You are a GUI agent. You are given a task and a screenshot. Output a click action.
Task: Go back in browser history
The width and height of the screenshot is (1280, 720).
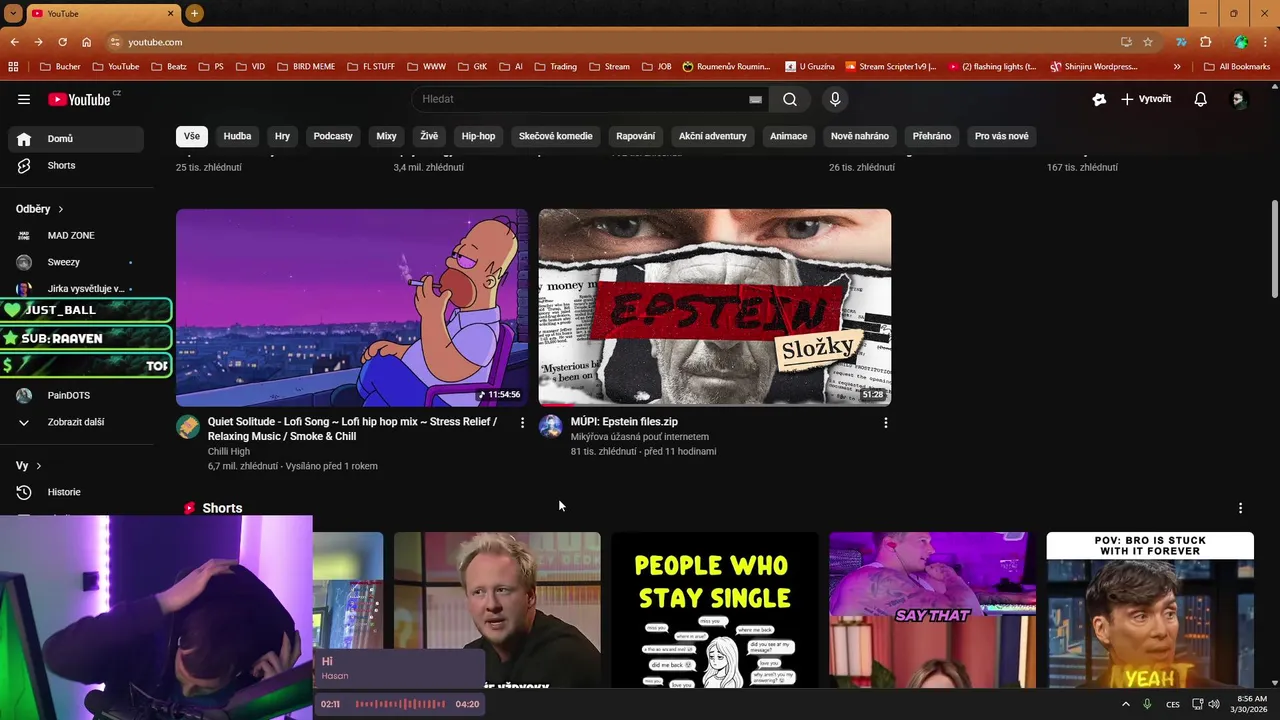coord(14,42)
